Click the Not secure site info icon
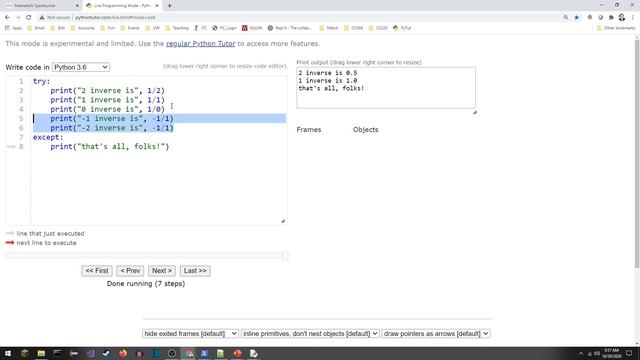 [x=55, y=18]
